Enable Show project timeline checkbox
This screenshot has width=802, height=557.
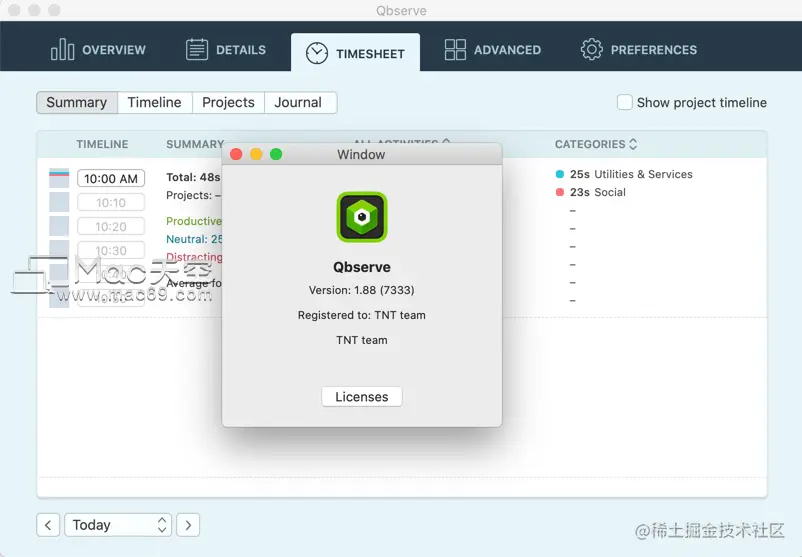click(x=625, y=102)
